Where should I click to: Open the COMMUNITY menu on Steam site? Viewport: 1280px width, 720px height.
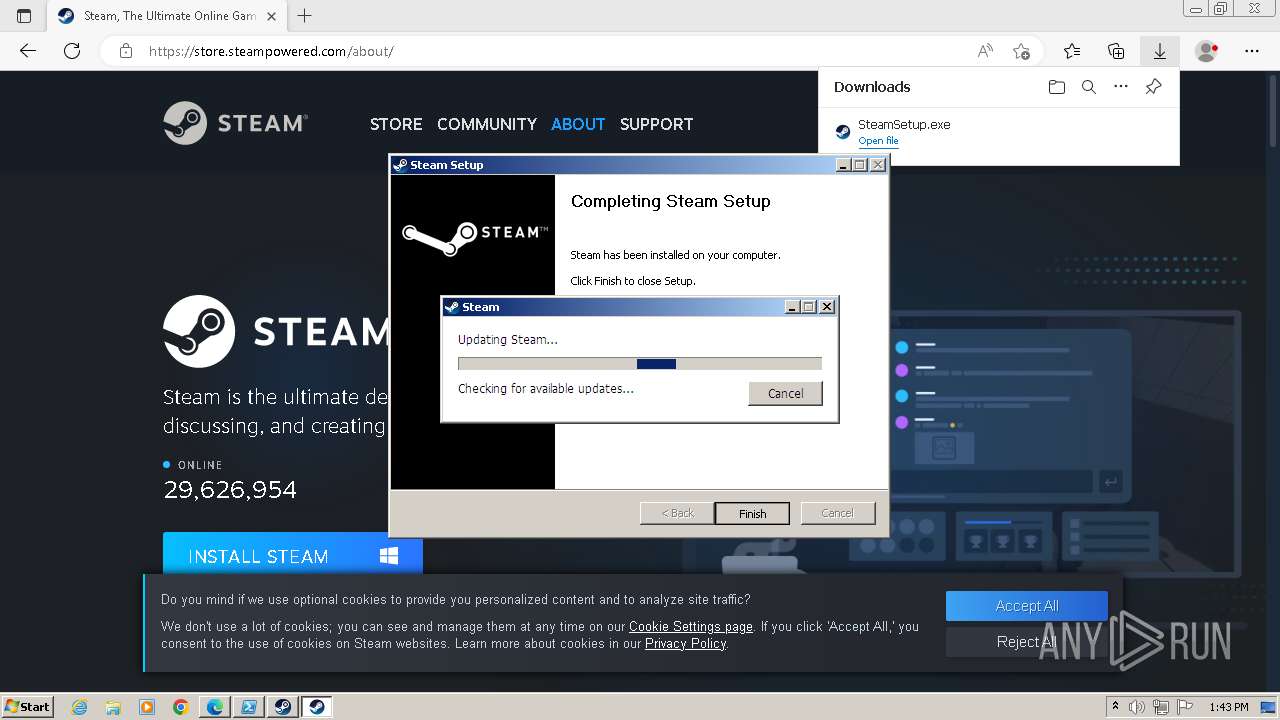(487, 124)
